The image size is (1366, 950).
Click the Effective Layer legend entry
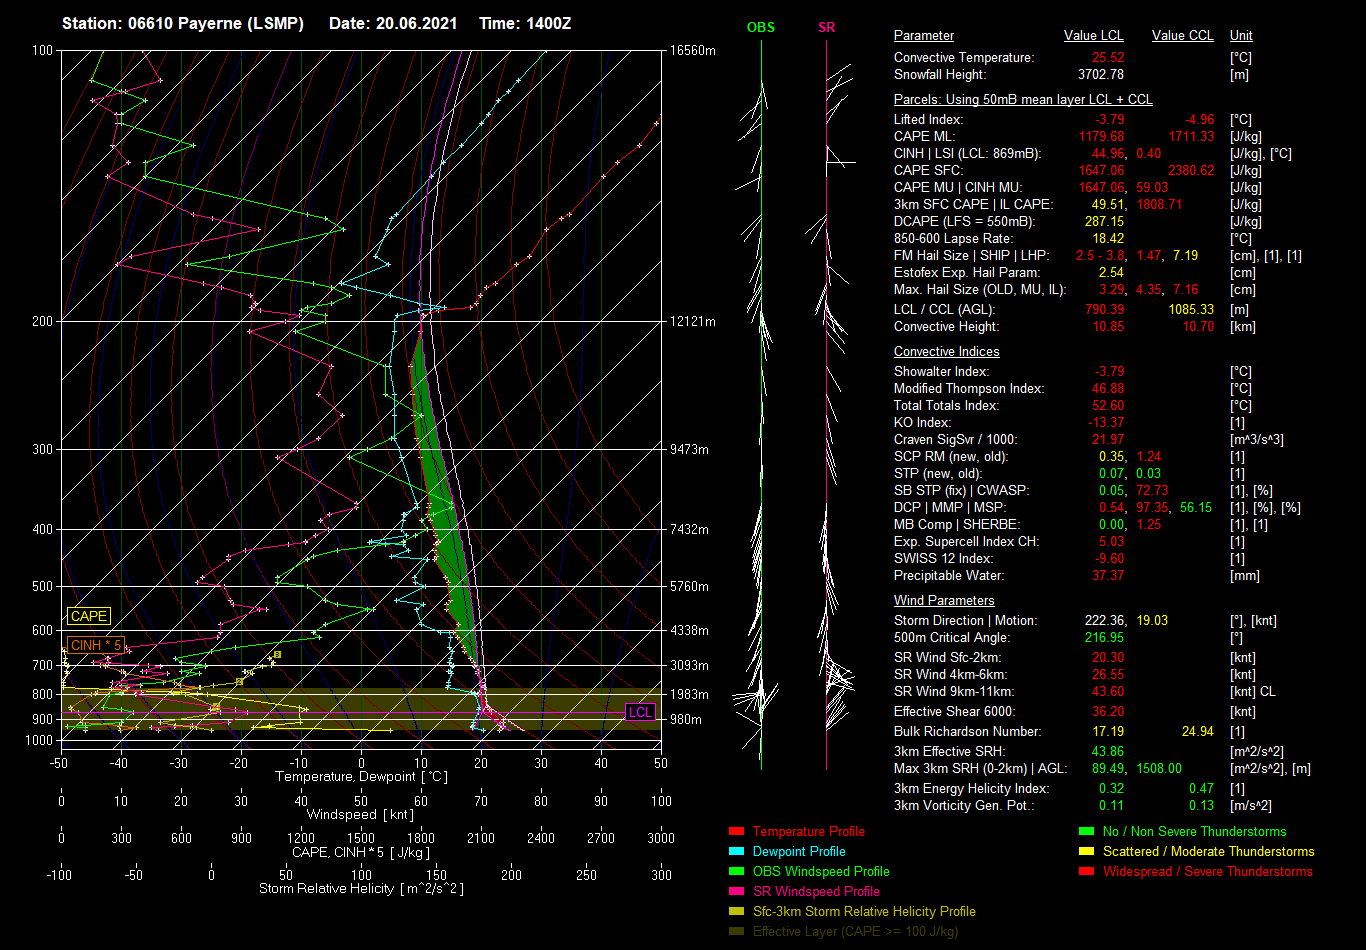point(855,932)
